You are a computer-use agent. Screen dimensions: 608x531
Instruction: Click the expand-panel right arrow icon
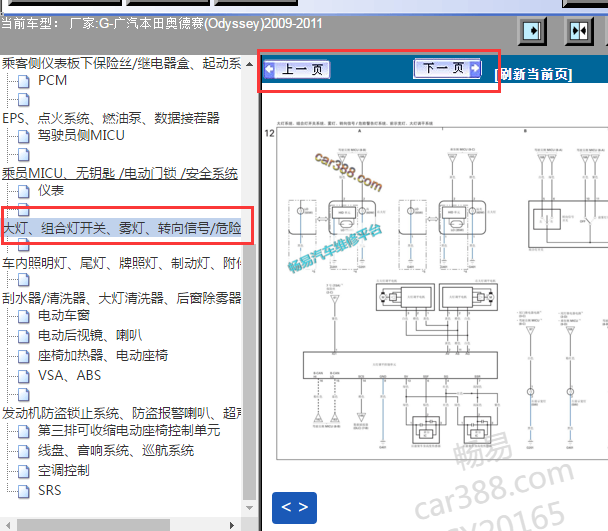coord(532,31)
